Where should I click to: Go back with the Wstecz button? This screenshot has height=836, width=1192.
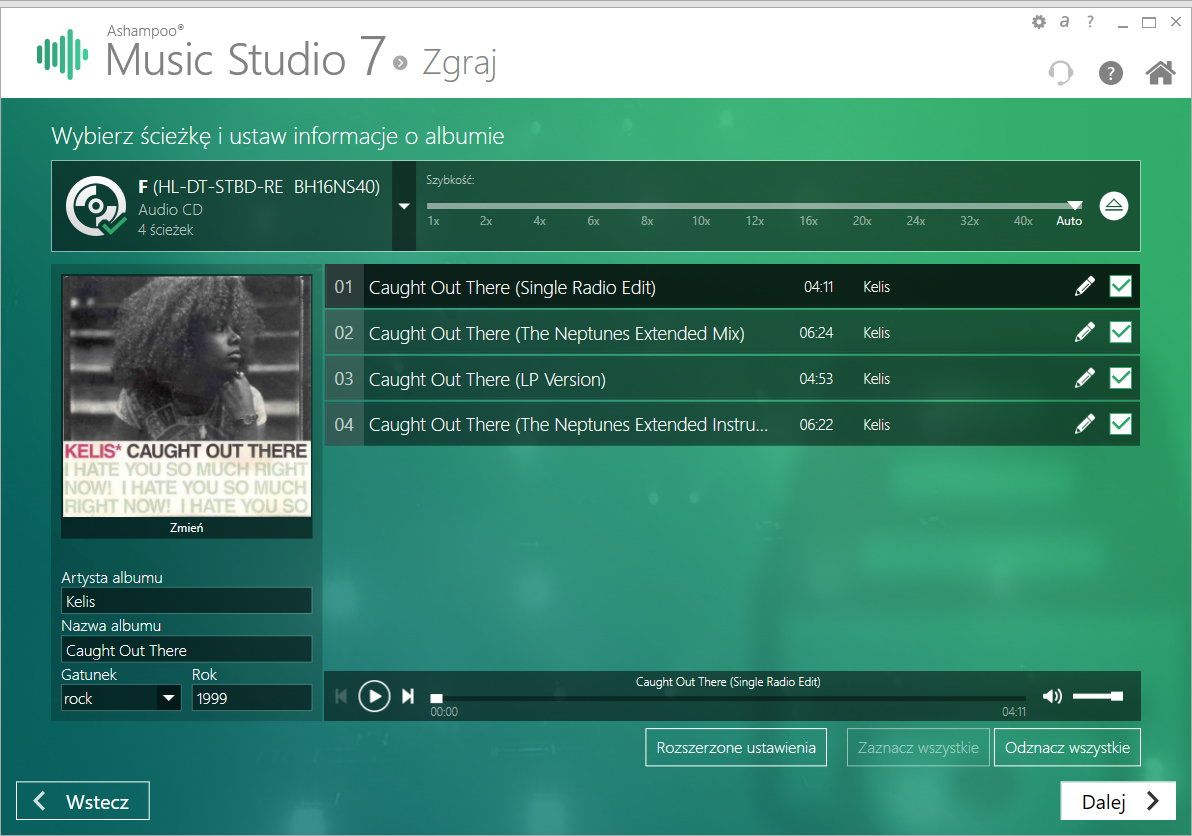pos(83,801)
